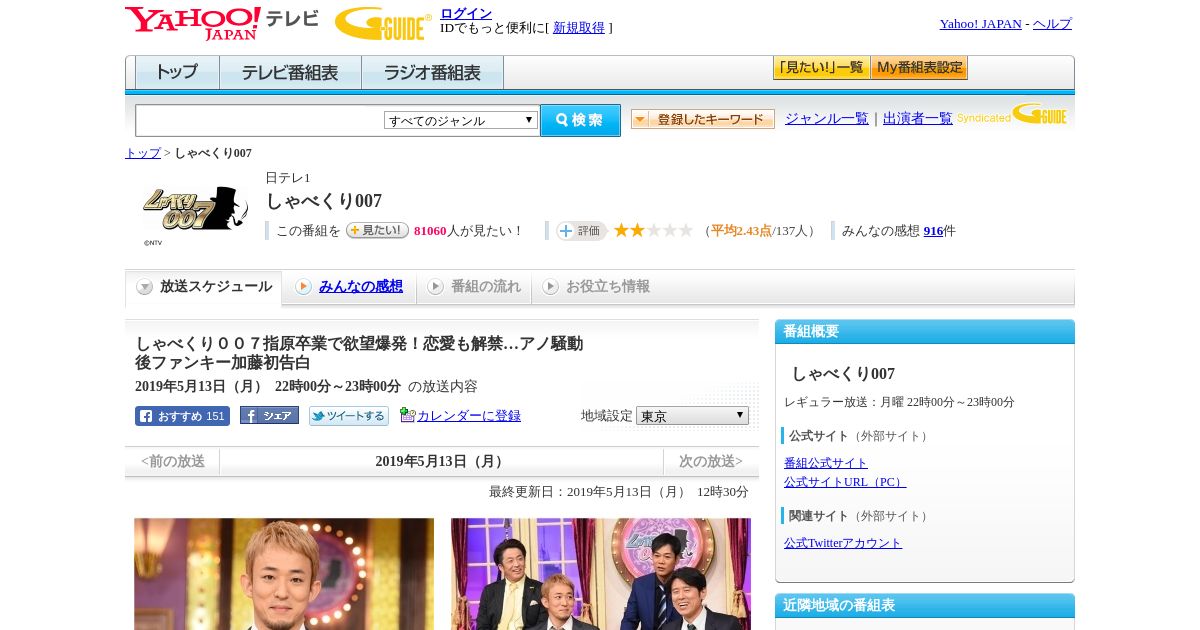
Task: Click the 見たい! plus button
Action: [377, 230]
